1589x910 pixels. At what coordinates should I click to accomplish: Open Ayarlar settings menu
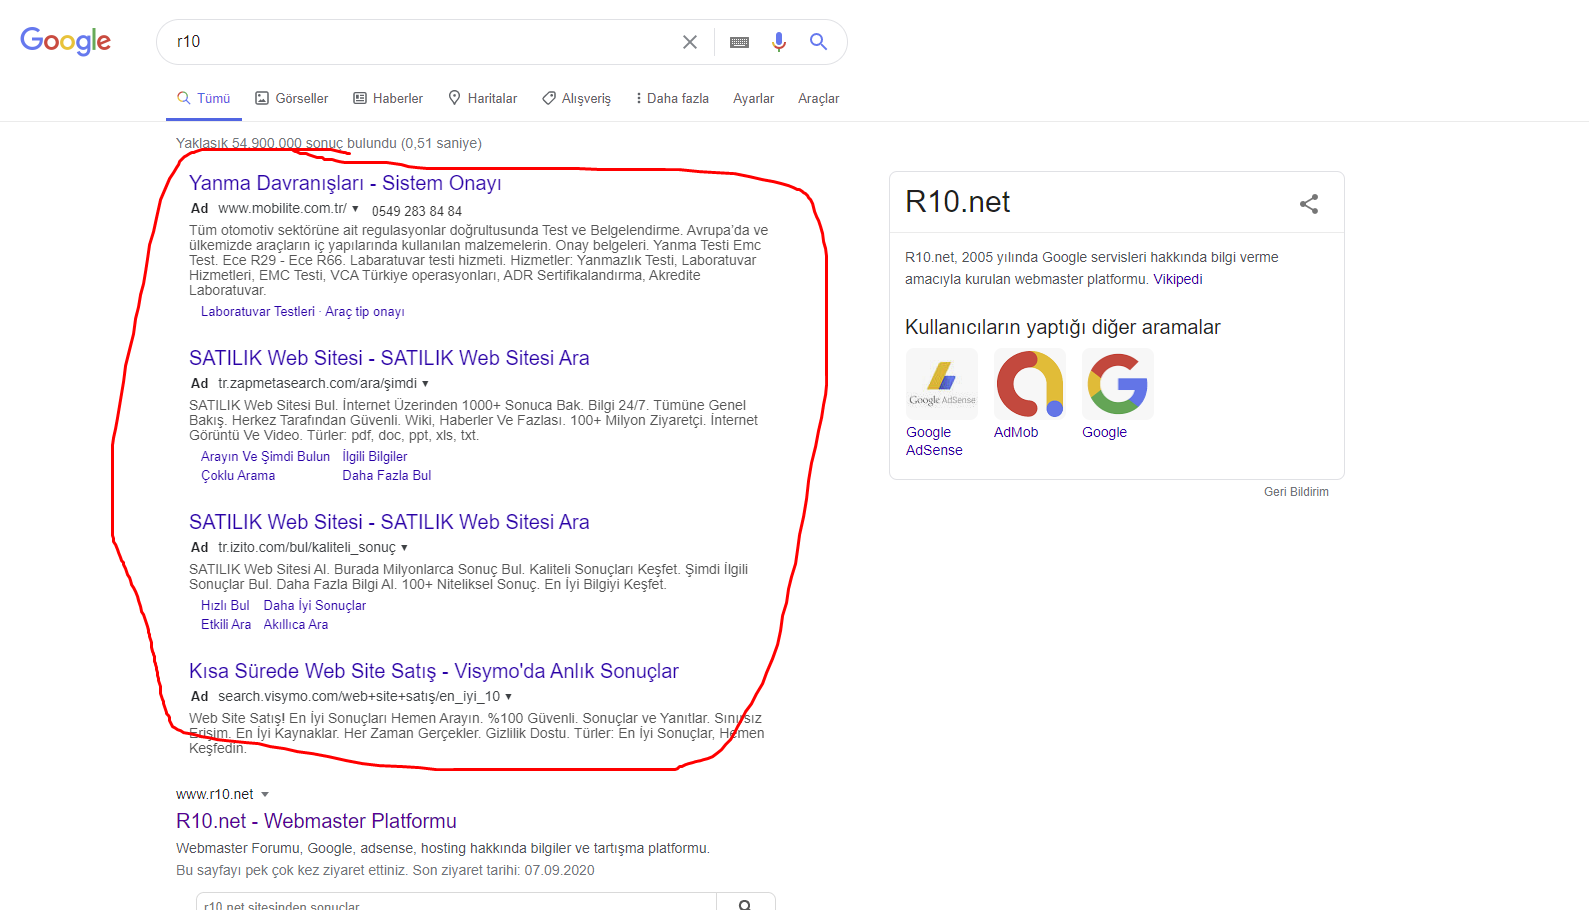coord(753,98)
